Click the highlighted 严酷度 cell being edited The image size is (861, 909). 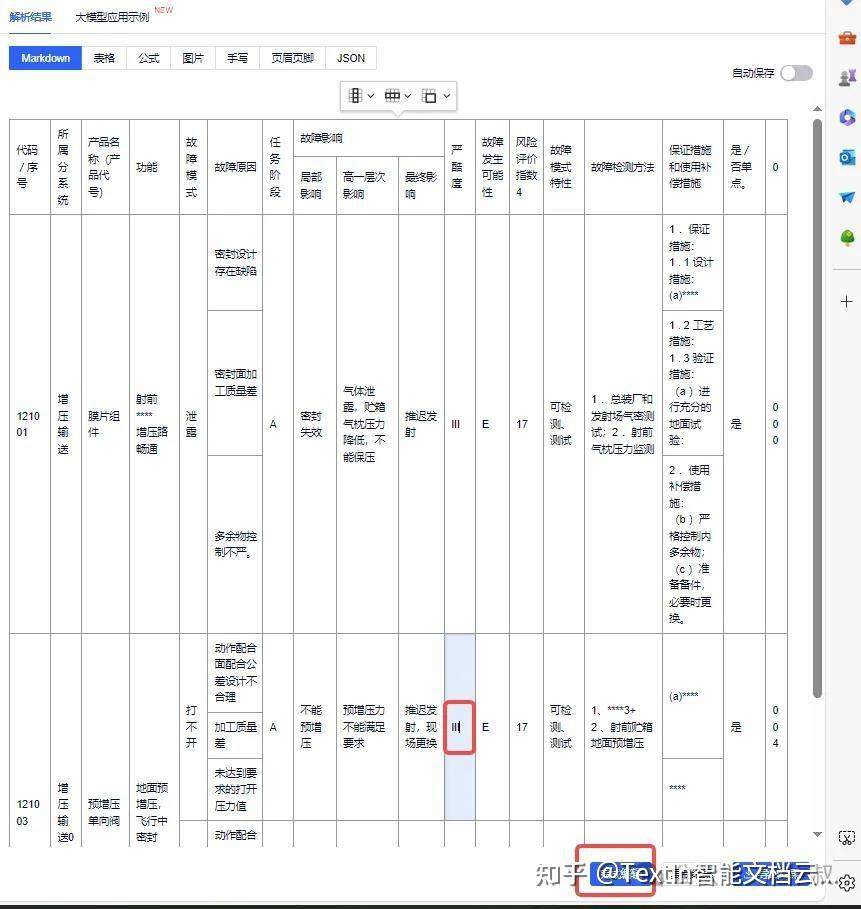[x=460, y=727]
